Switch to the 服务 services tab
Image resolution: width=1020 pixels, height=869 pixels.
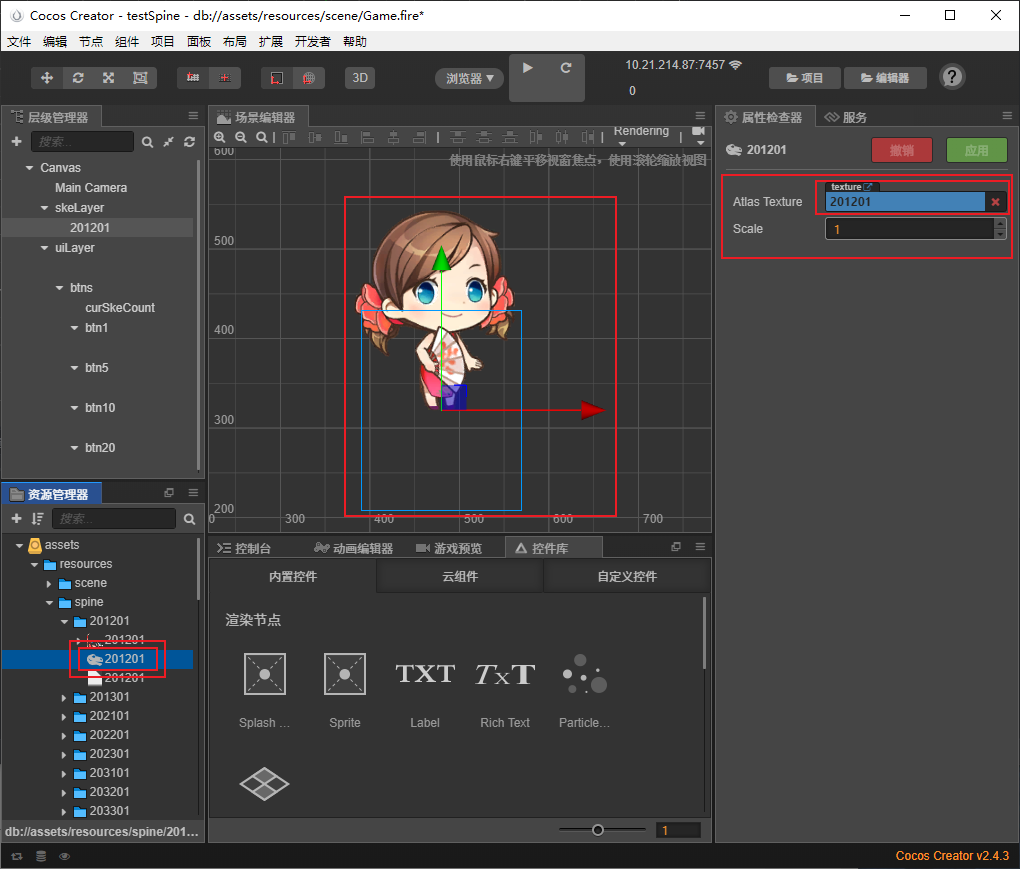846,117
